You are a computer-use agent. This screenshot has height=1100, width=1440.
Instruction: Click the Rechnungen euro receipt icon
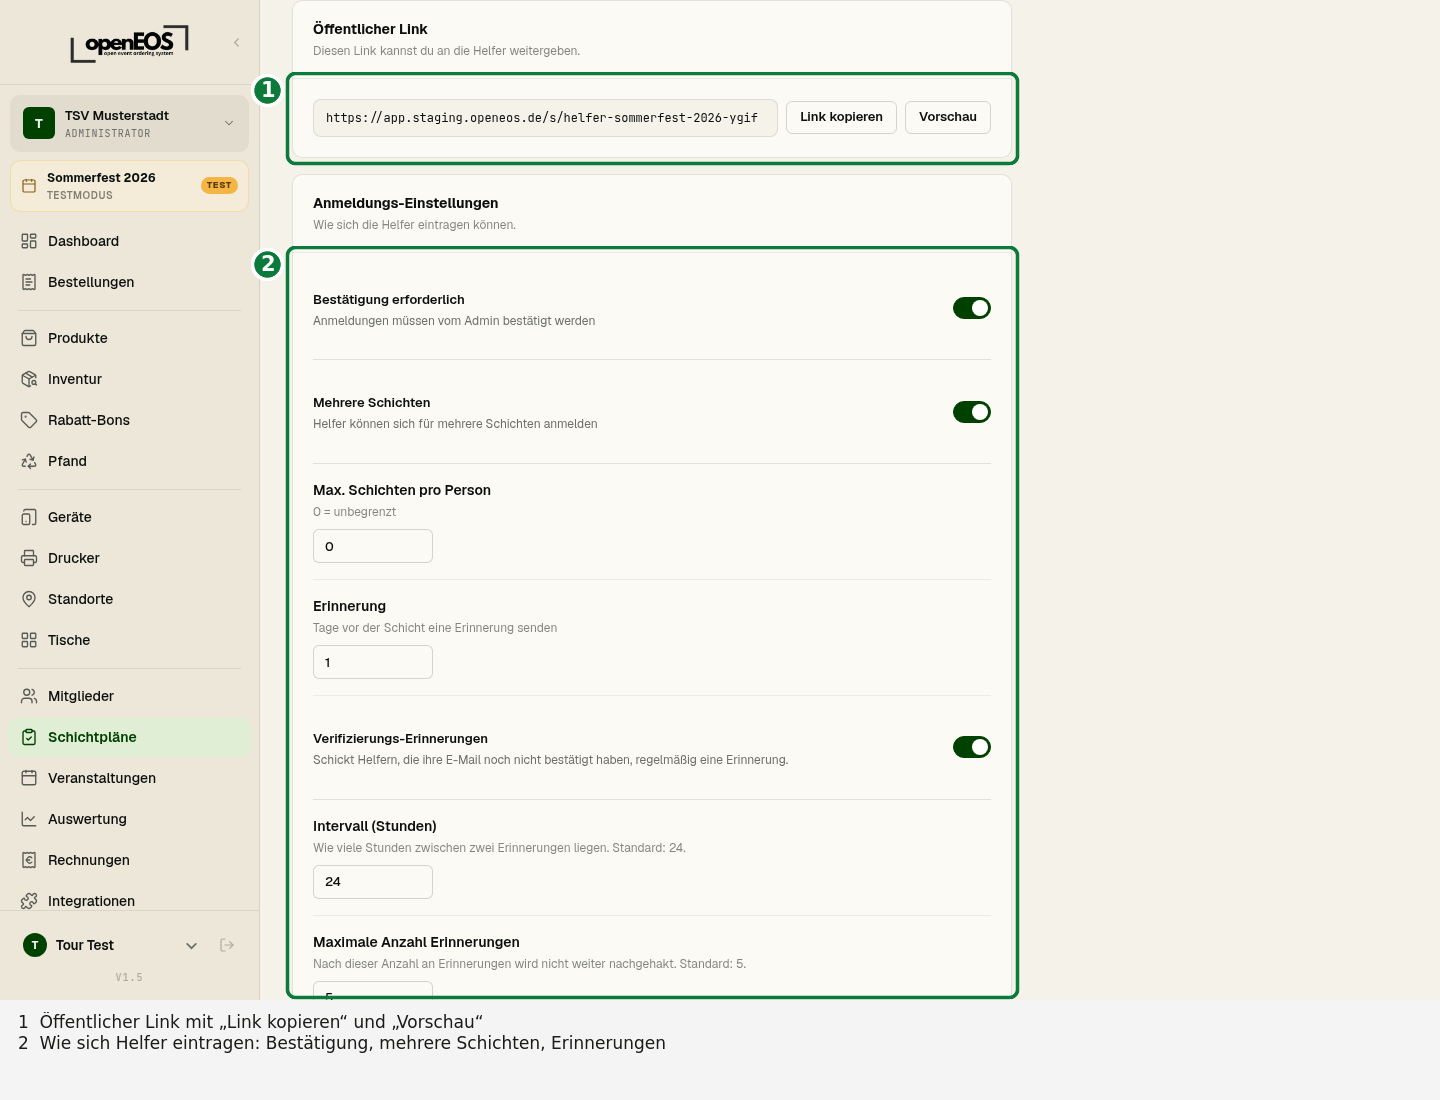[29, 860]
